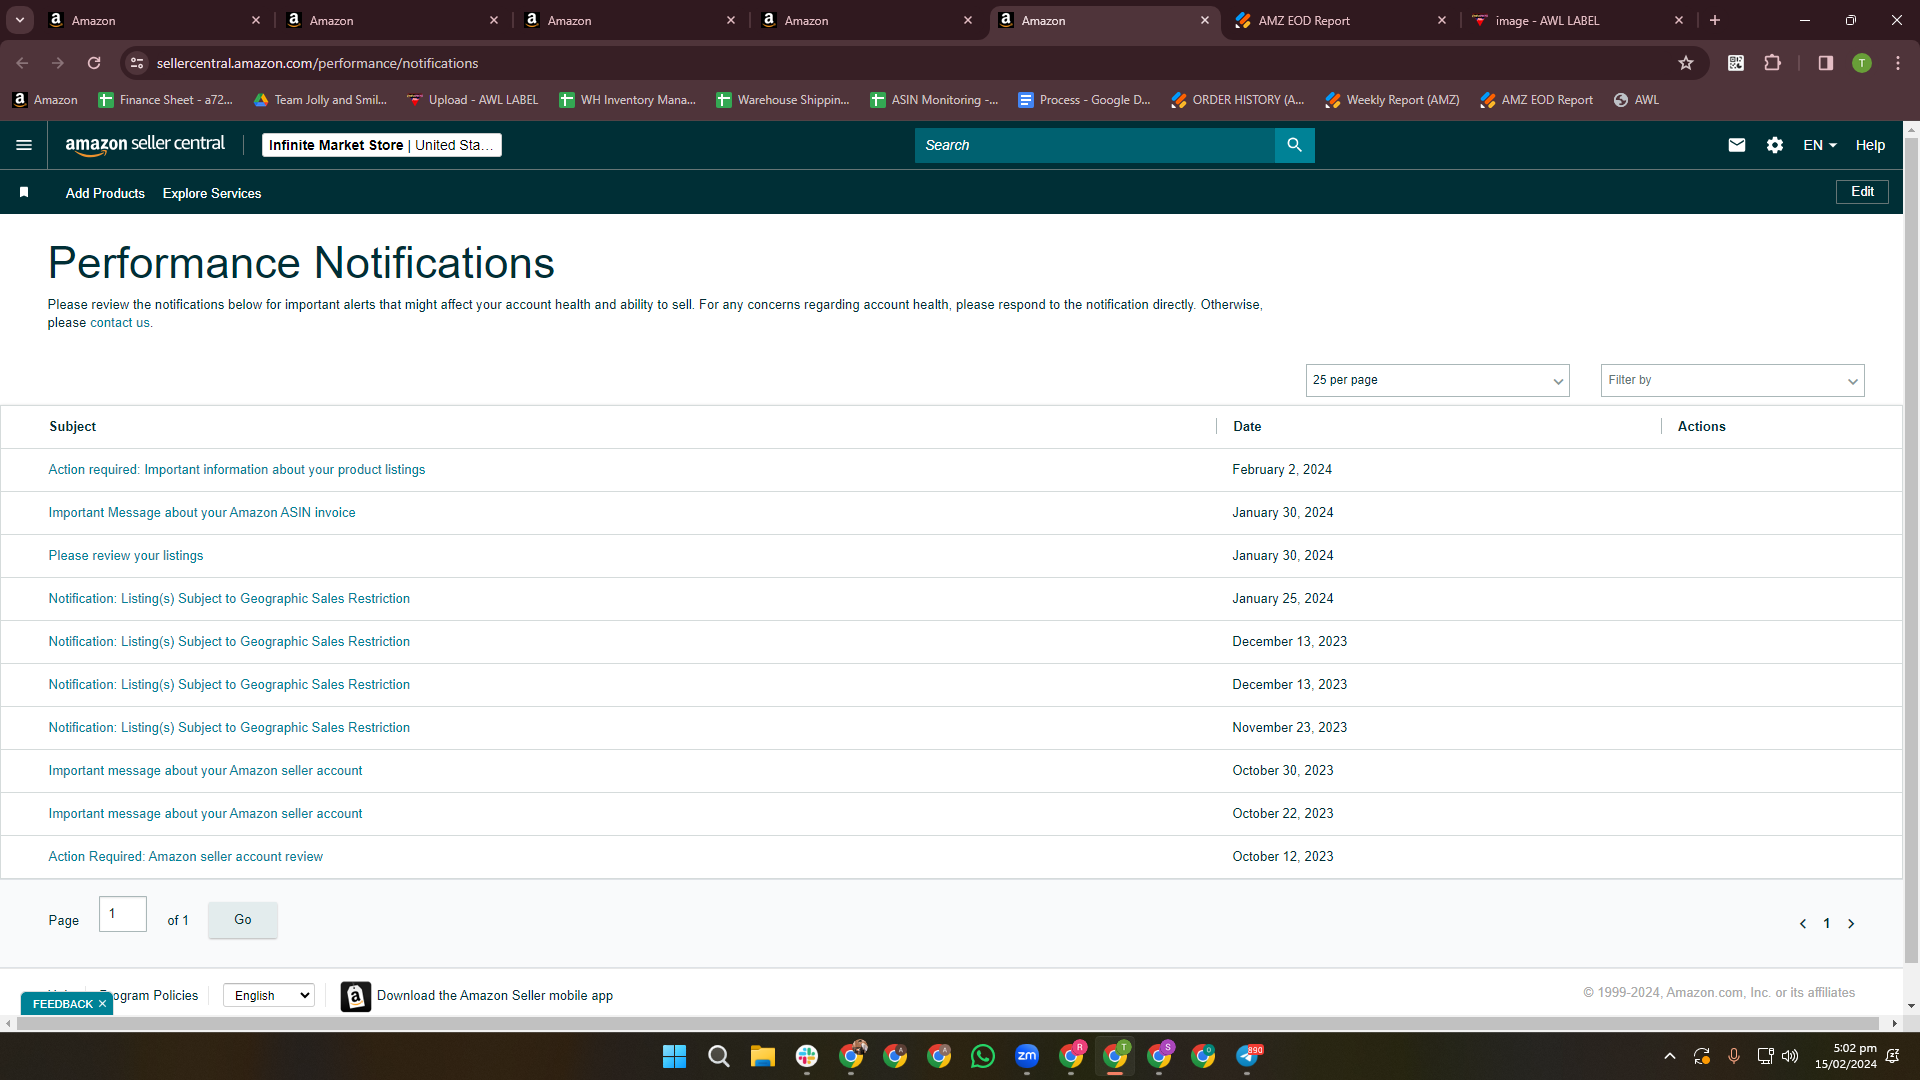Click the FEEDBACK button
This screenshot has width=1920, height=1080.
tap(62, 1004)
